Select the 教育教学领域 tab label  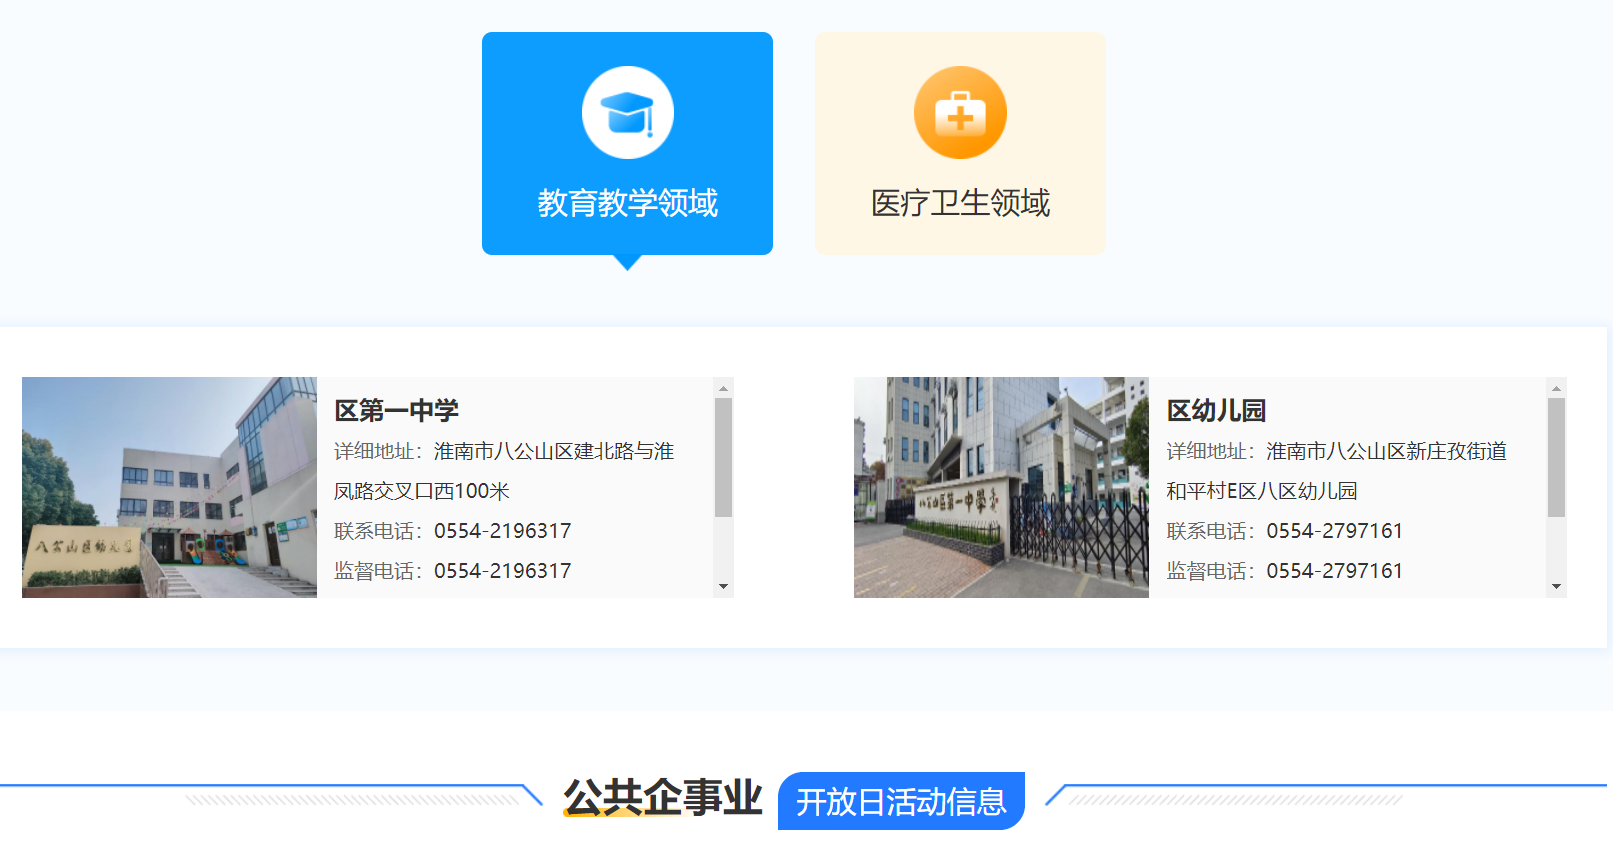coord(627,203)
